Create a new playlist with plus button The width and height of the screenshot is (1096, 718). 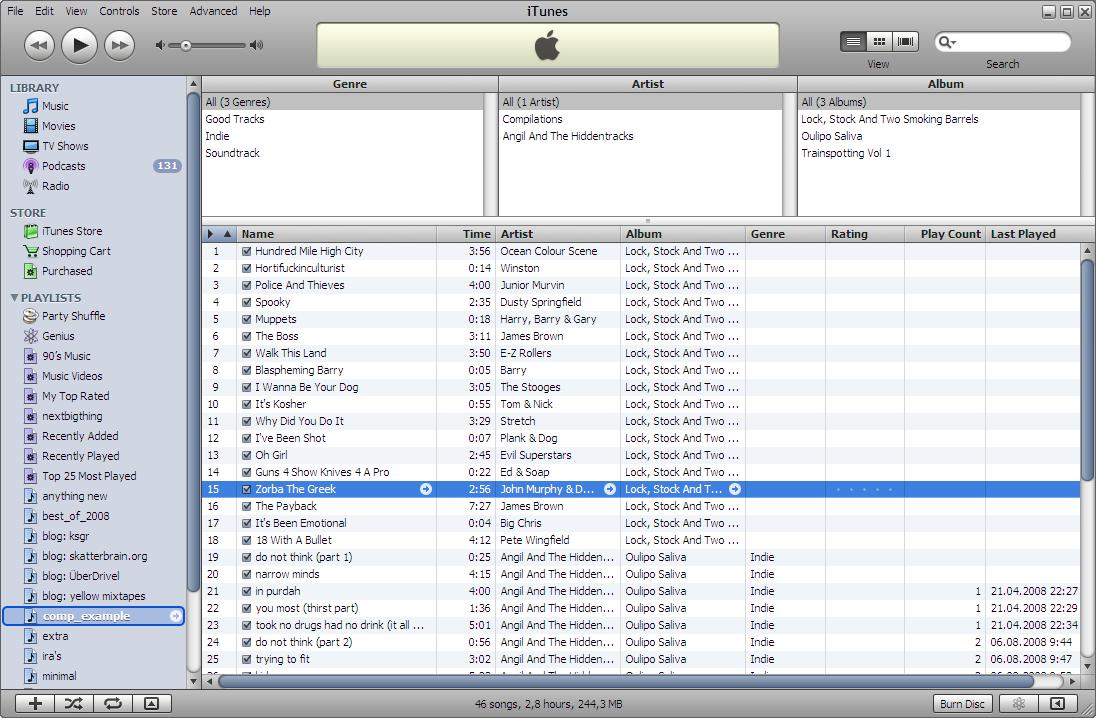(x=35, y=704)
